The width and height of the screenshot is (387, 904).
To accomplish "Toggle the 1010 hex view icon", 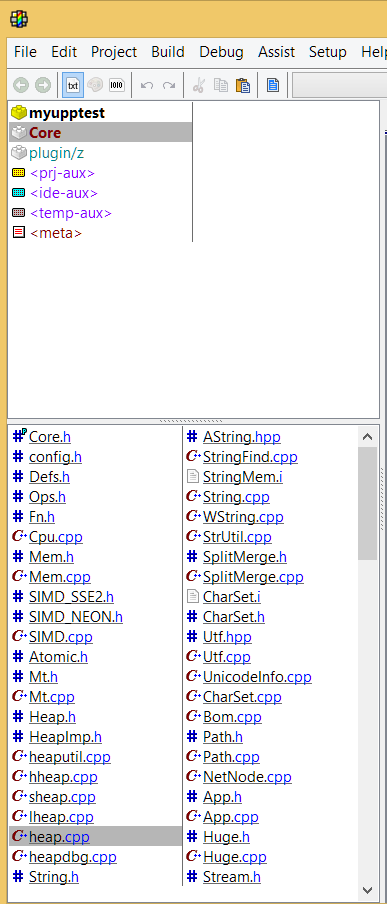I will pyautogui.click(x=117, y=85).
